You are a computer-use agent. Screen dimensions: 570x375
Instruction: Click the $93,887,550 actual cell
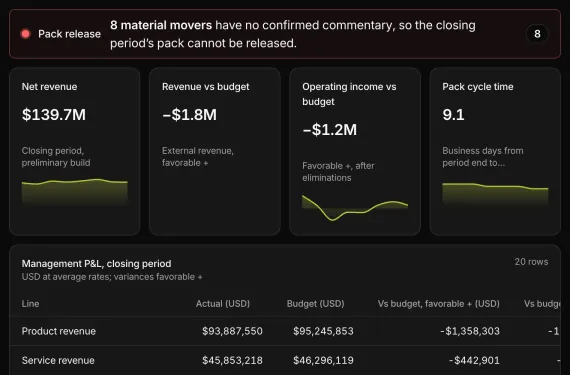pyautogui.click(x=232, y=331)
